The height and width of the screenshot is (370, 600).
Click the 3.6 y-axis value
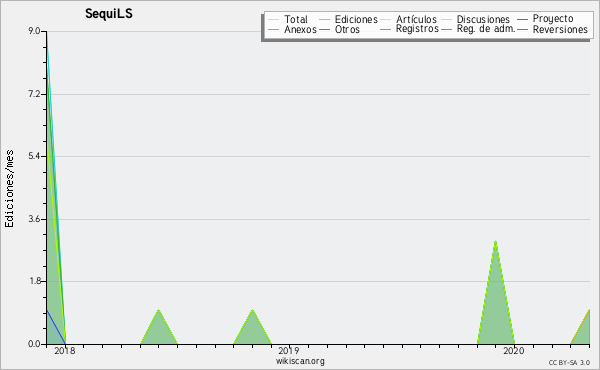coord(34,219)
